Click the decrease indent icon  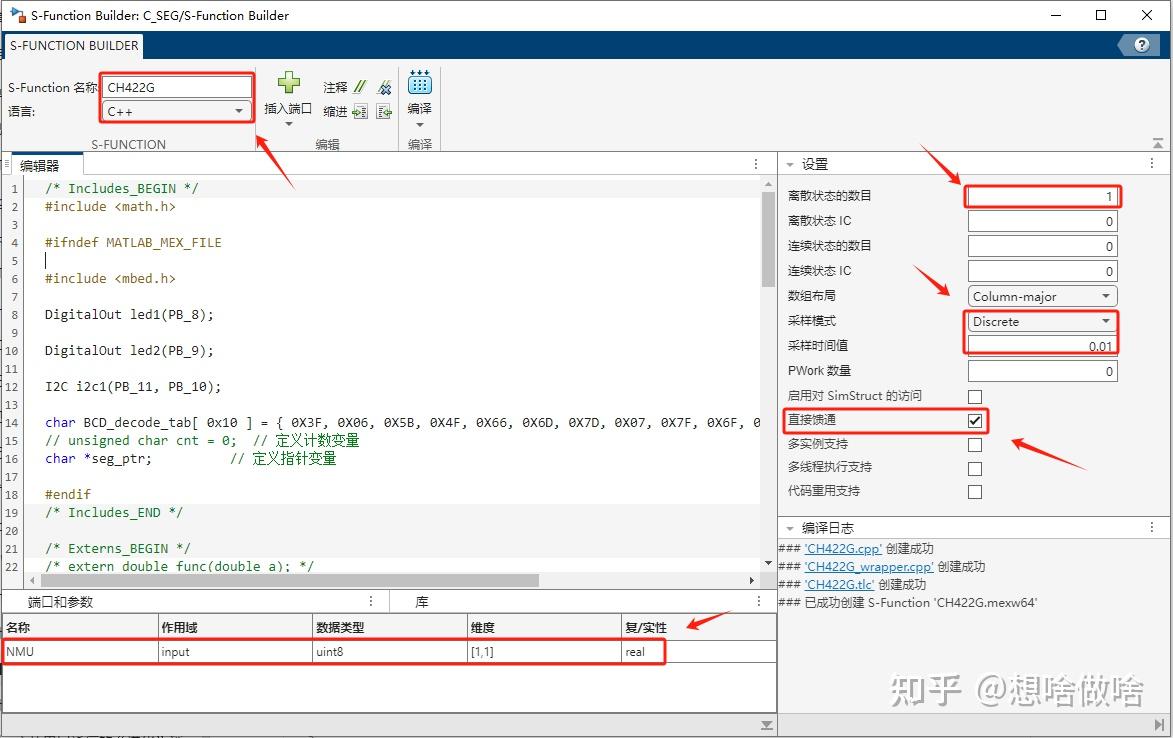[383, 113]
